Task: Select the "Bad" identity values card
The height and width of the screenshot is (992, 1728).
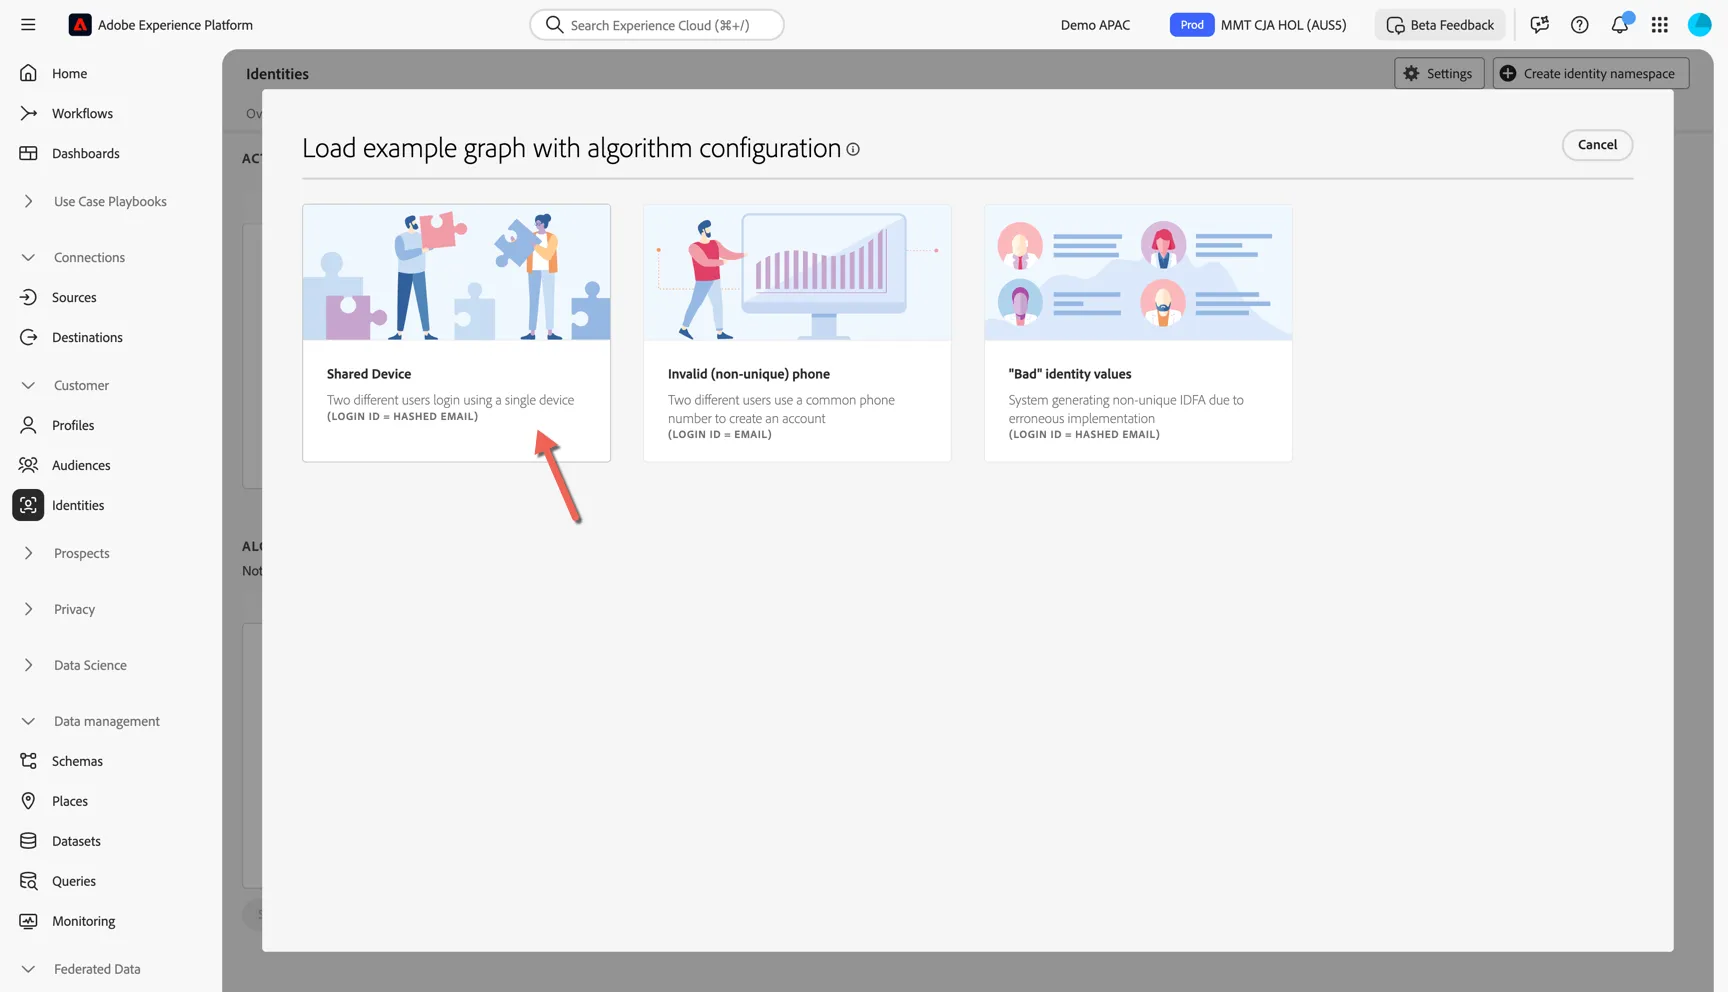Action: click(1138, 333)
